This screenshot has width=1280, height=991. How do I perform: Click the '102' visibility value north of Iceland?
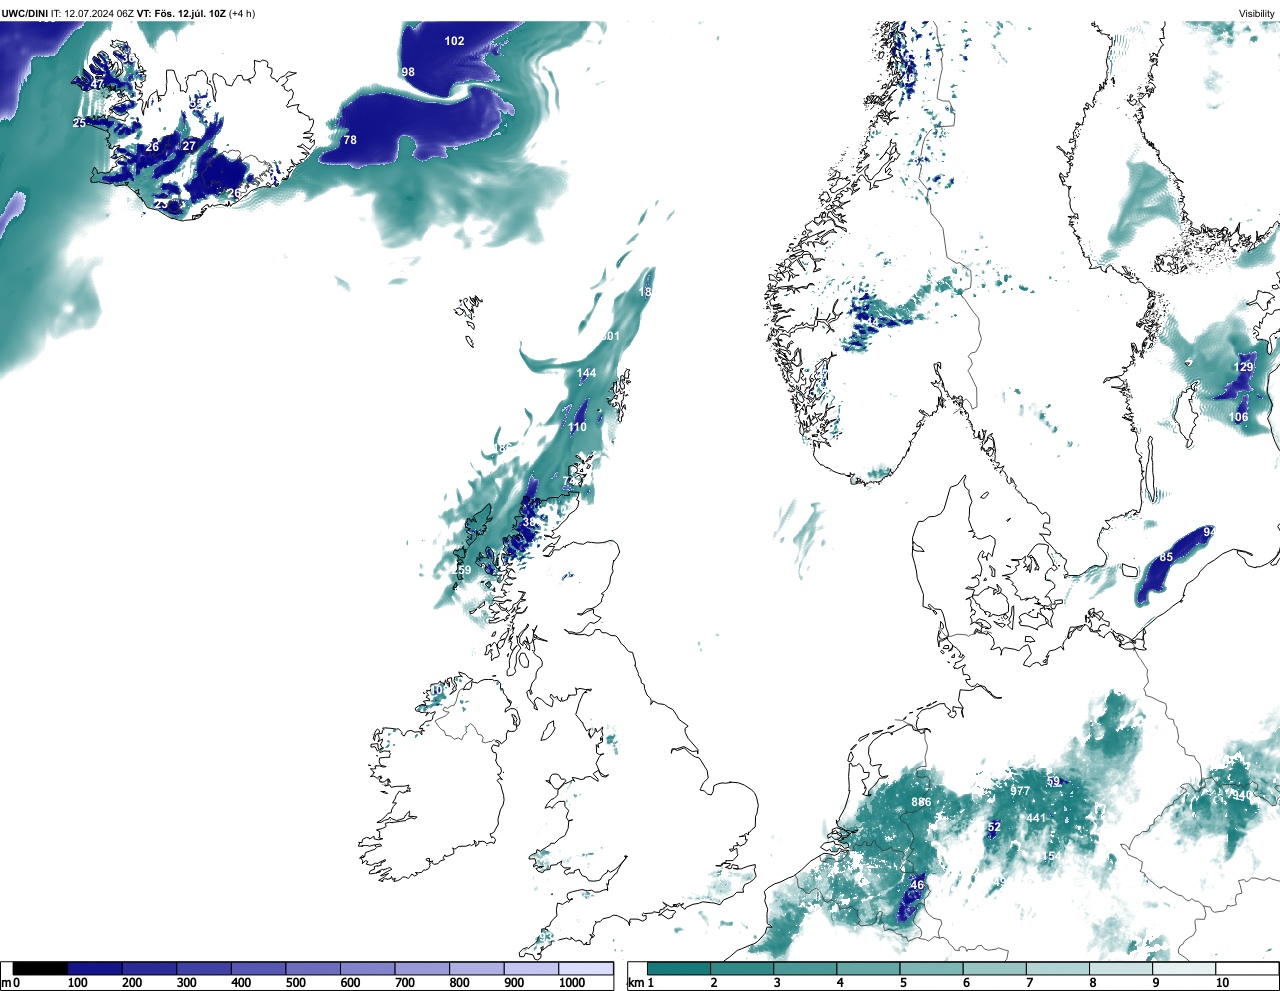[454, 41]
